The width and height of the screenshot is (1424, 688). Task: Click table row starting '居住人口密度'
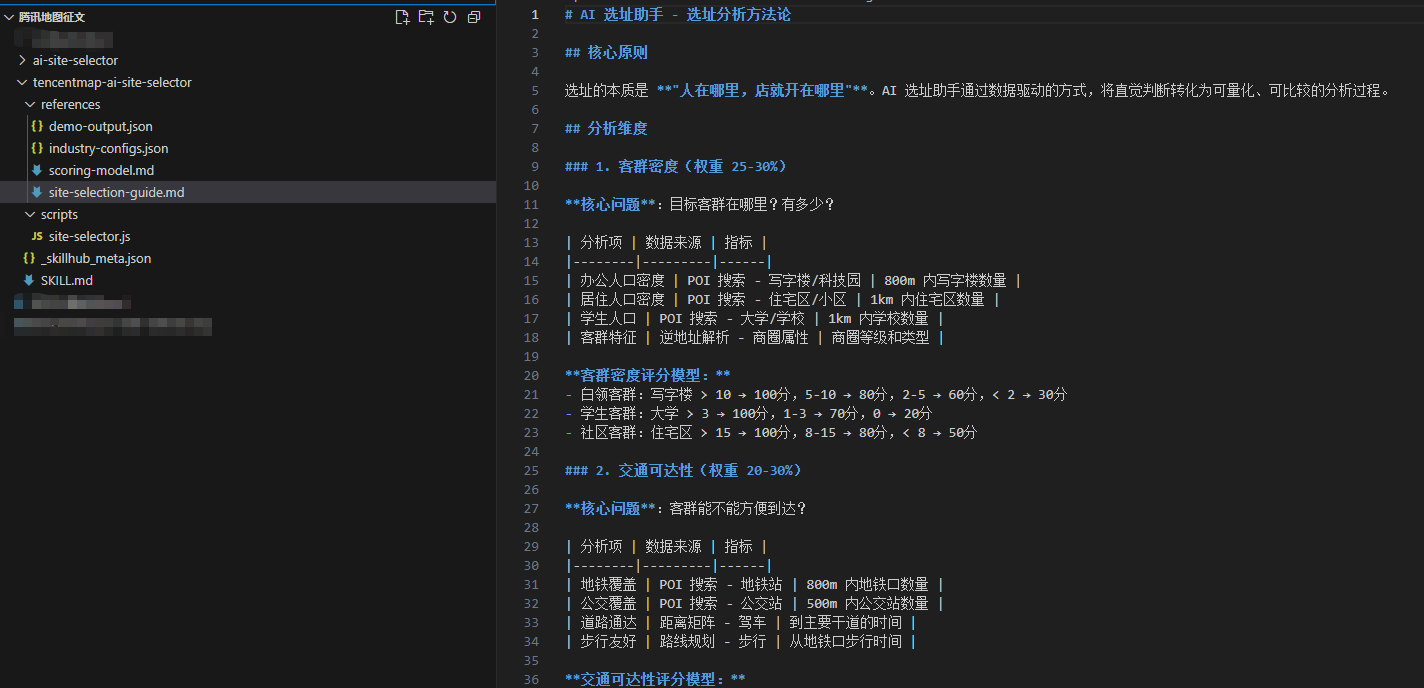pos(782,300)
